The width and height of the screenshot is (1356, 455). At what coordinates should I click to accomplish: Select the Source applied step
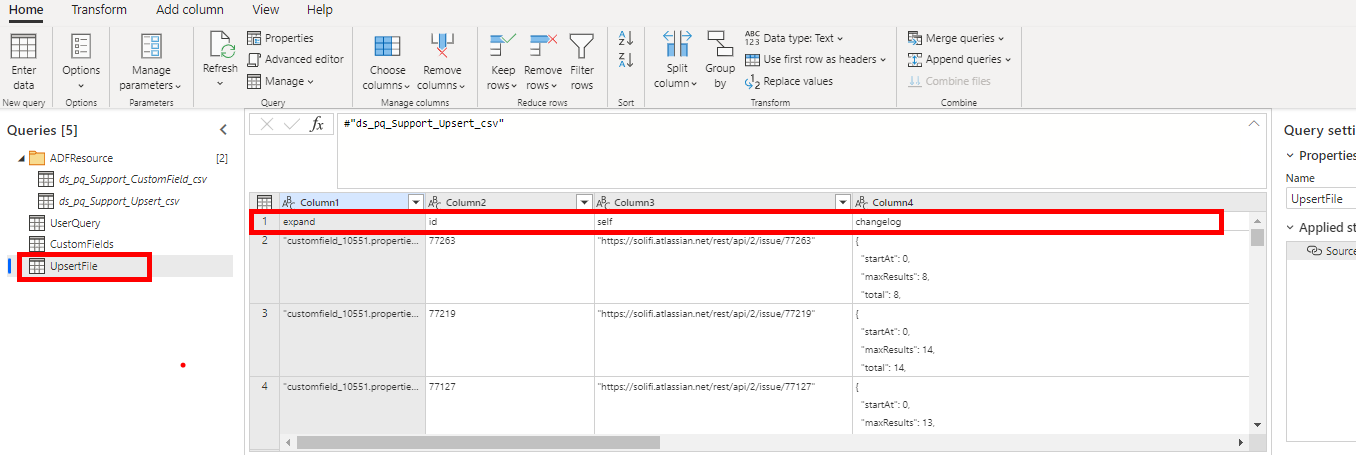(x=1331, y=251)
